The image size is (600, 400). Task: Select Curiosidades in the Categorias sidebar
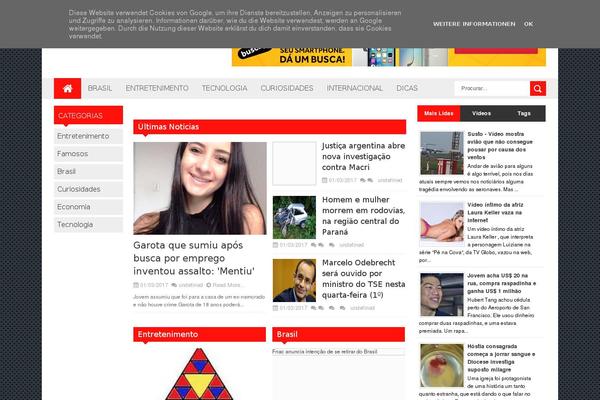tap(88, 189)
